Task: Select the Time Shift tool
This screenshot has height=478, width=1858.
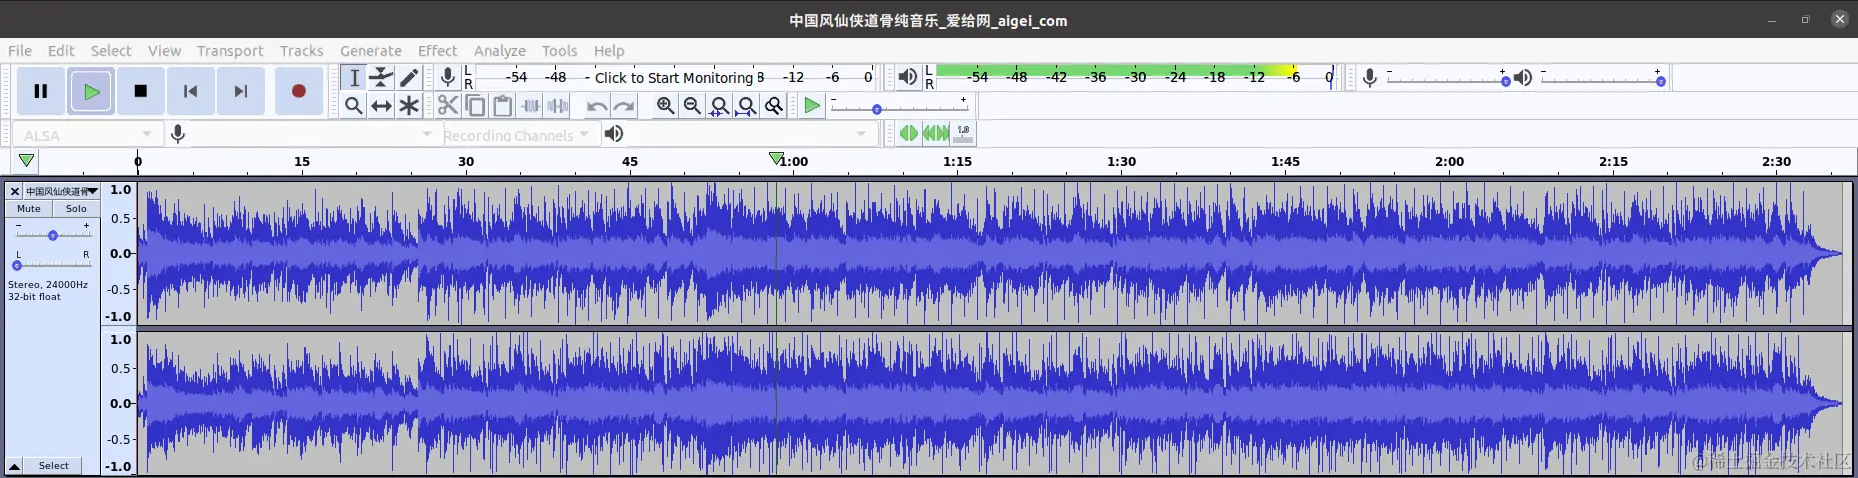Action: [x=381, y=105]
